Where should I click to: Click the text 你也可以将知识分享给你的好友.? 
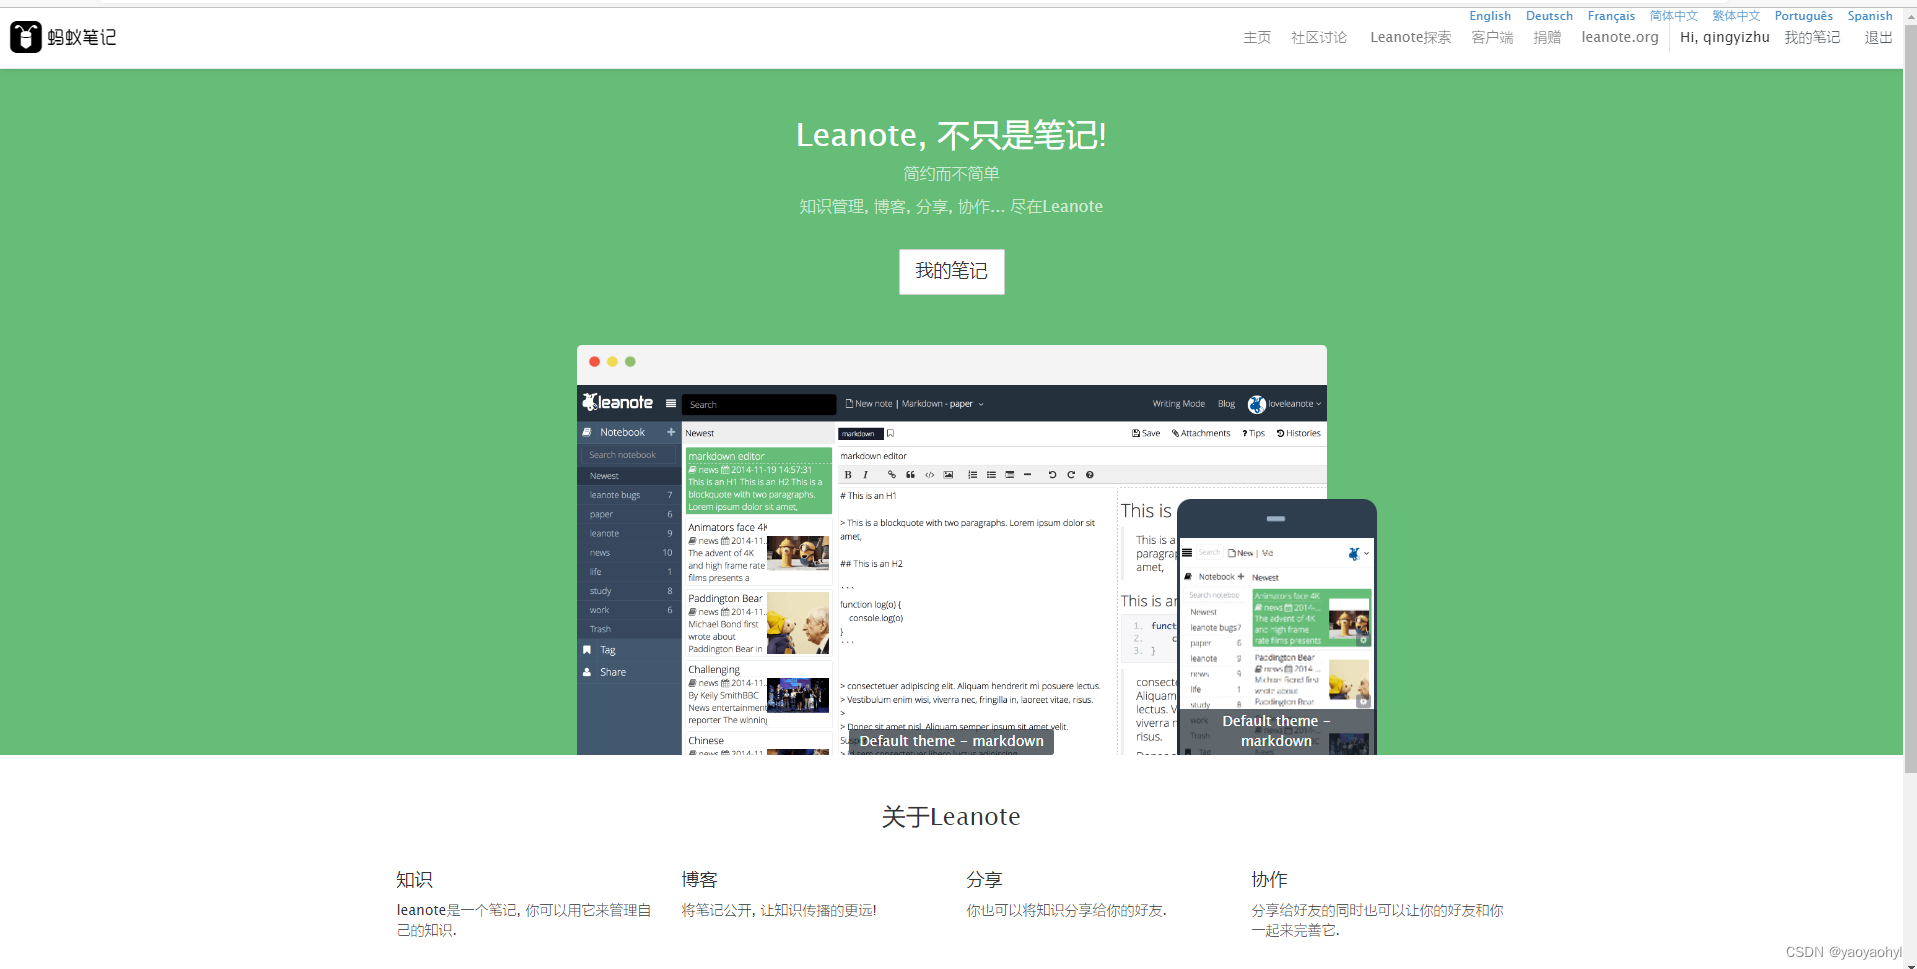[x=1066, y=910]
